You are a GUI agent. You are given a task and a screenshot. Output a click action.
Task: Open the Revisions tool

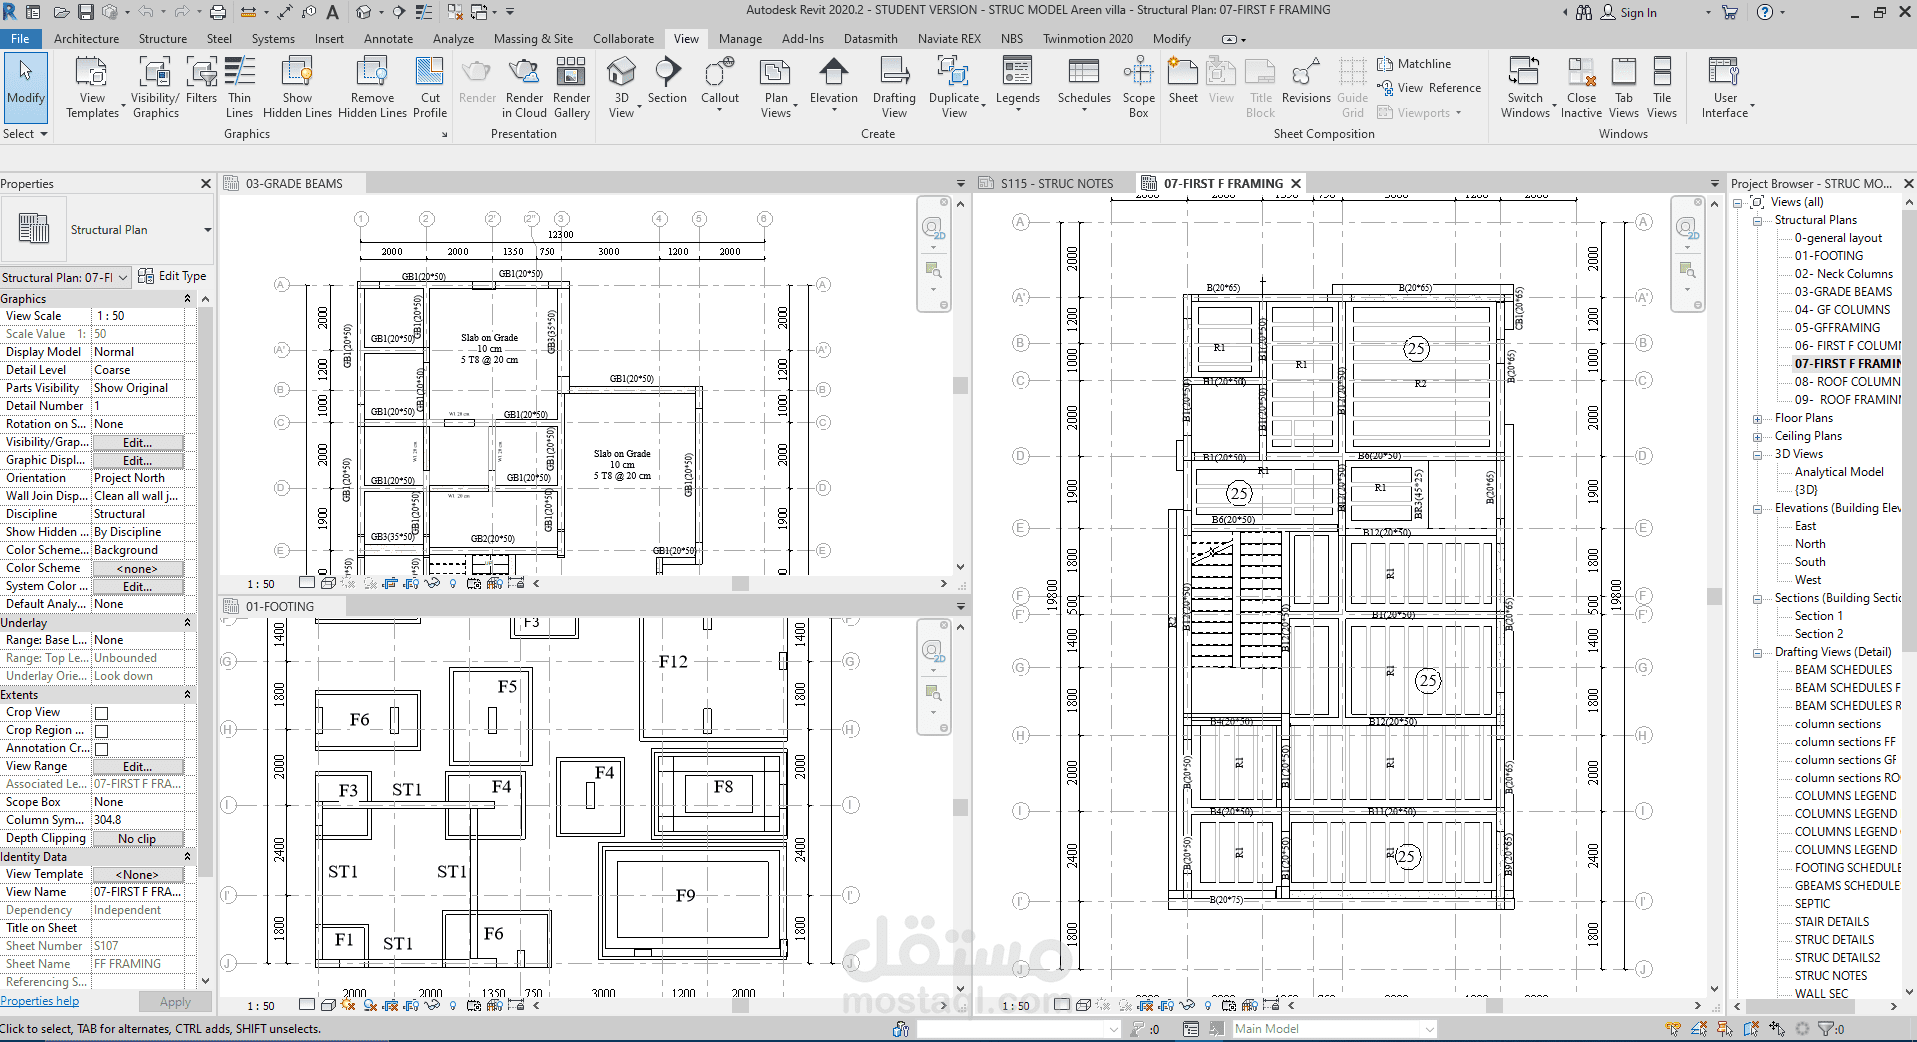click(x=1306, y=80)
